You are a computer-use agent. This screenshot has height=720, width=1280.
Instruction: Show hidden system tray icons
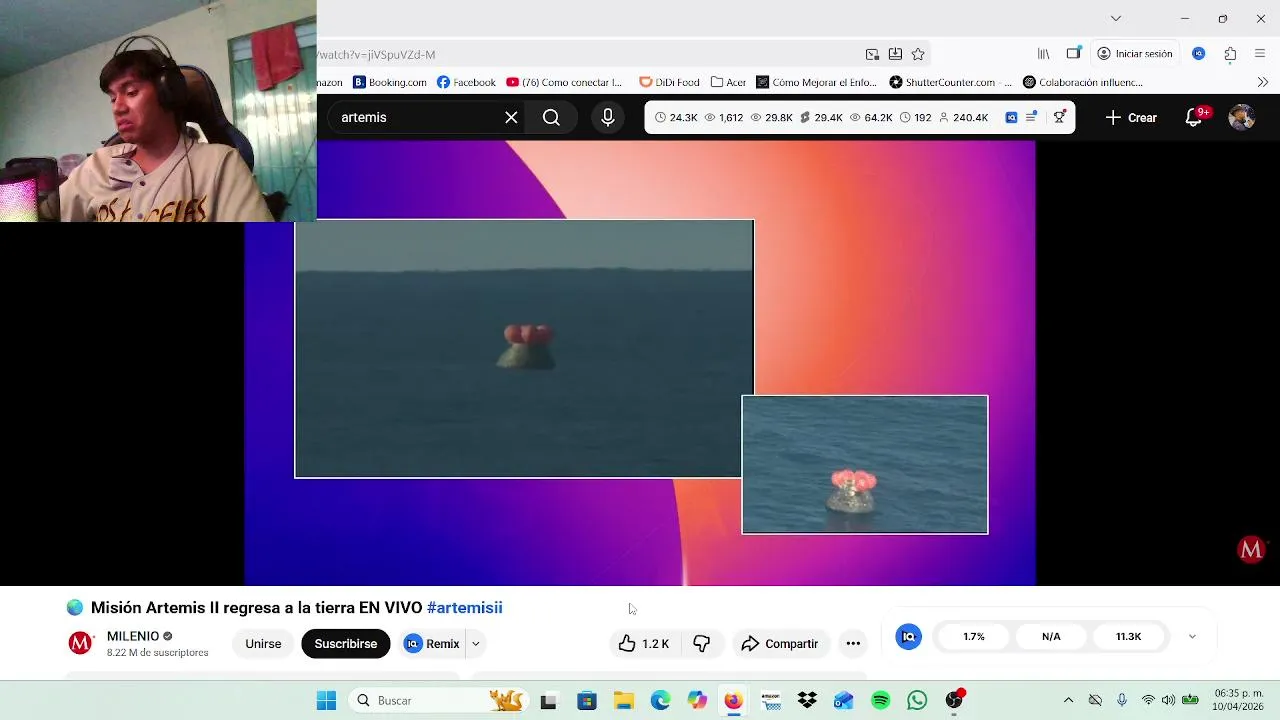1068,701
